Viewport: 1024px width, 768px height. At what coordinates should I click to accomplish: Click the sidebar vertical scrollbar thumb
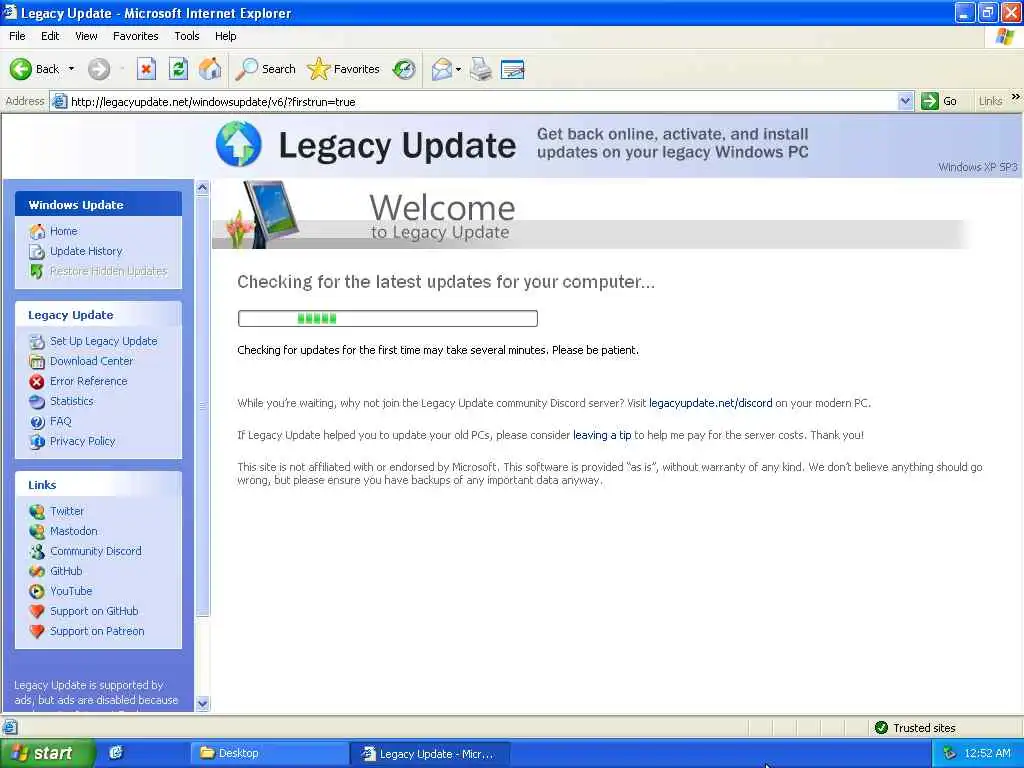(x=202, y=405)
